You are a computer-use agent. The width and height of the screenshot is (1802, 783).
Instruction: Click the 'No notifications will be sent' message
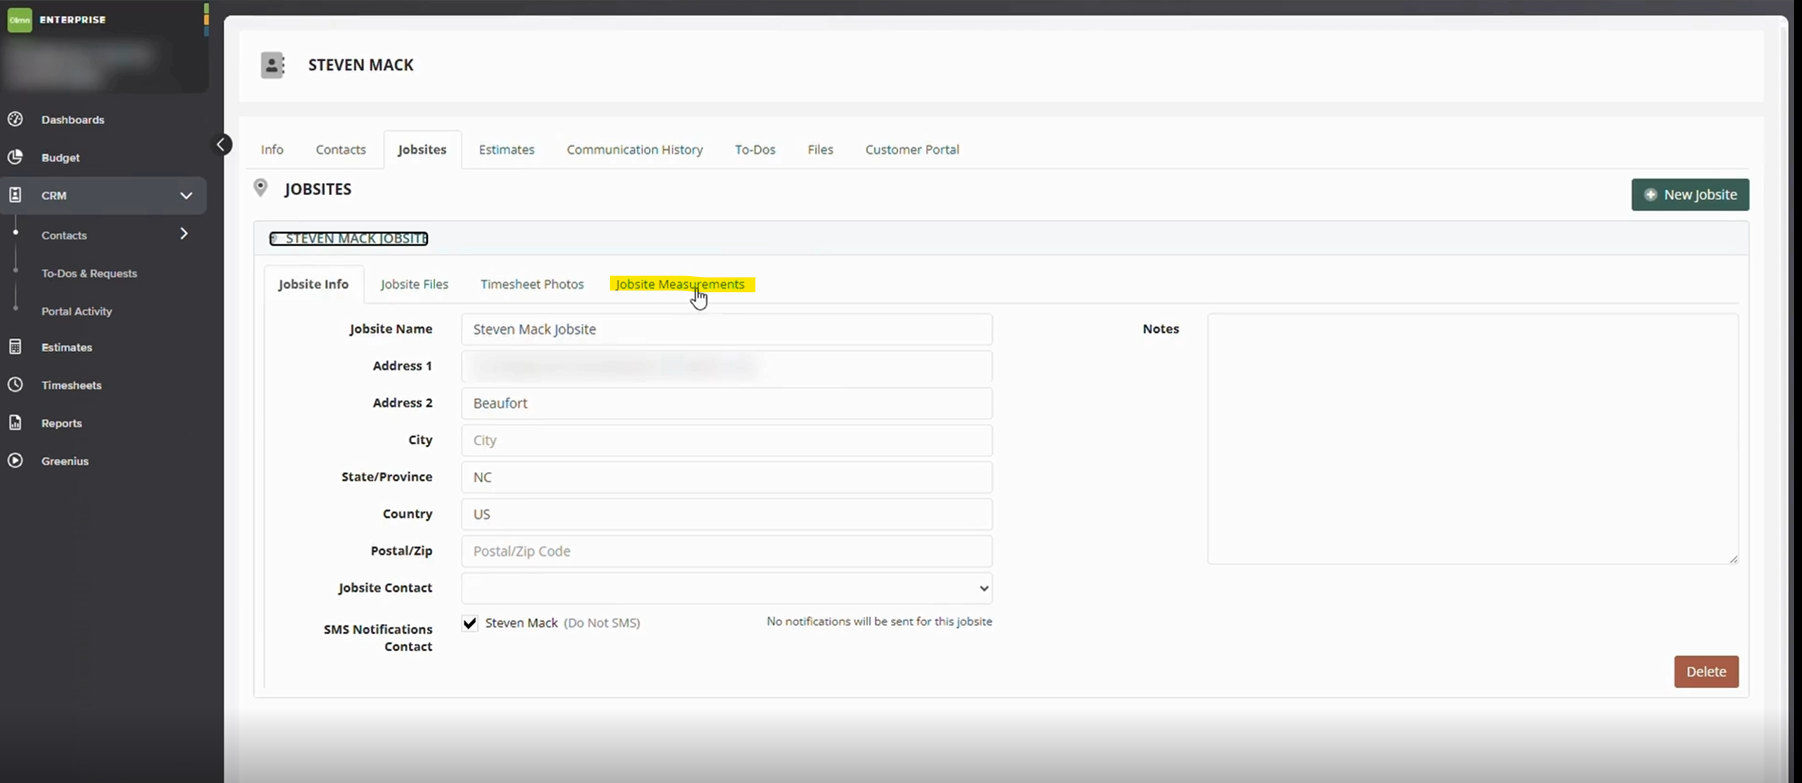click(x=879, y=622)
